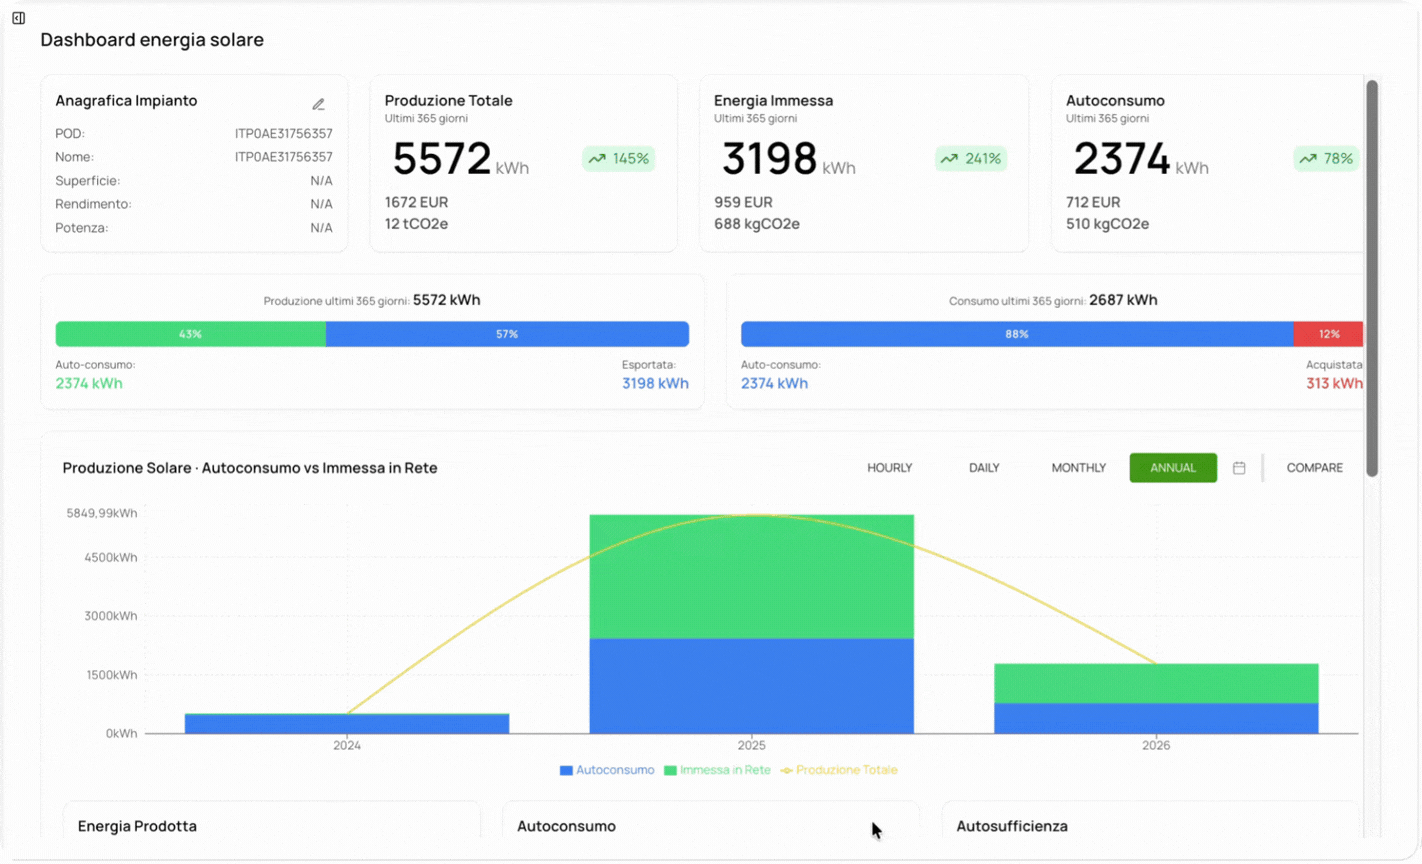The height and width of the screenshot is (864, 1422).
Task: Switch chart to MONTHLY view
Action: 1078,468
